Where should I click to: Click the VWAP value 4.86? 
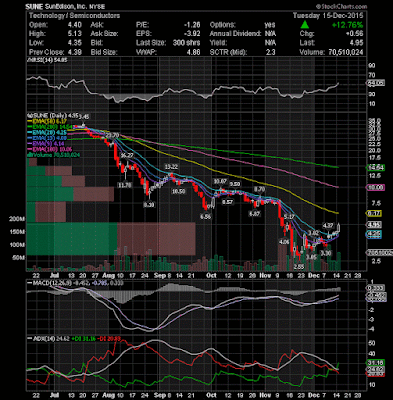point(194,52)
